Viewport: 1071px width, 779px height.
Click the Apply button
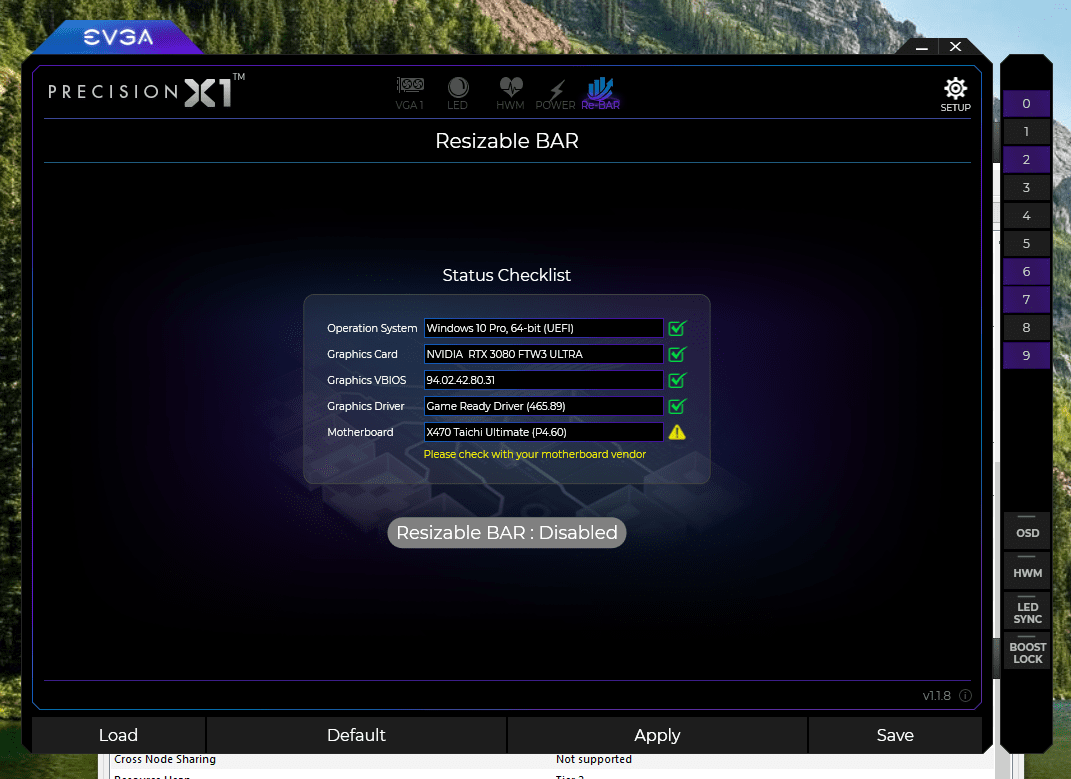(x=657, y=735)
